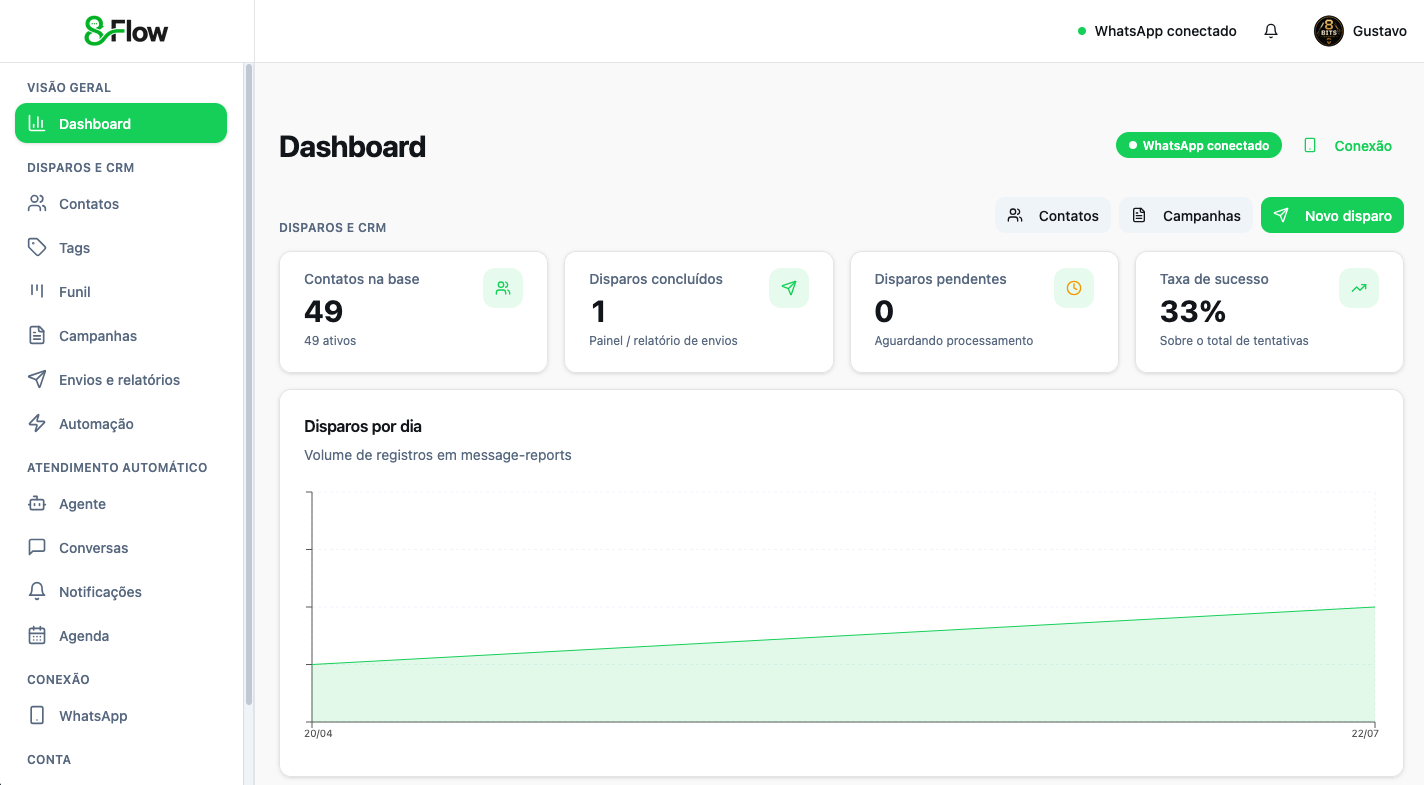Click the Contatos people icon in sidebar

(x=37, y=203)
